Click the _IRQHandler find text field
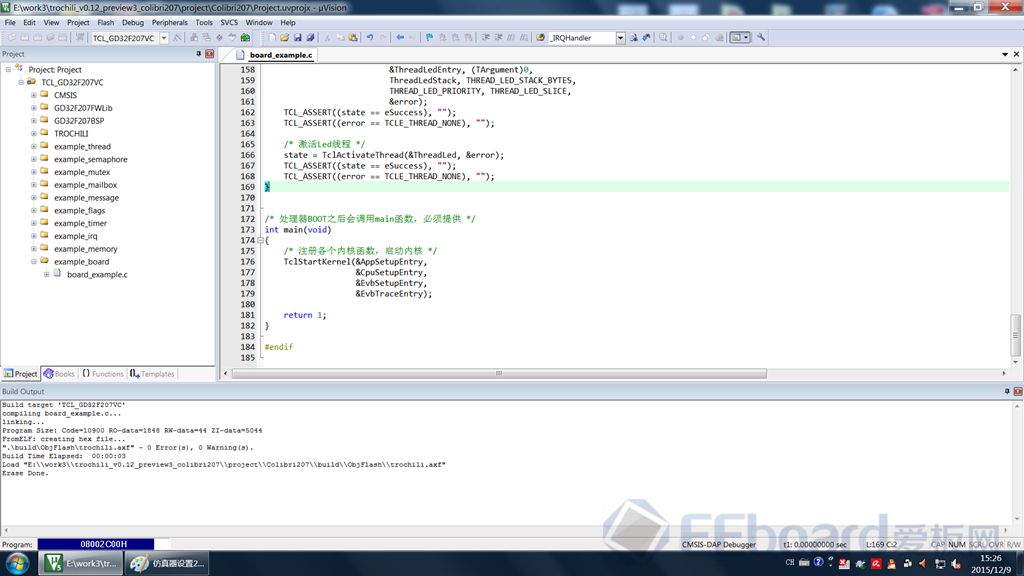Viewport: 1024px width, 576px height. [580, 38]
